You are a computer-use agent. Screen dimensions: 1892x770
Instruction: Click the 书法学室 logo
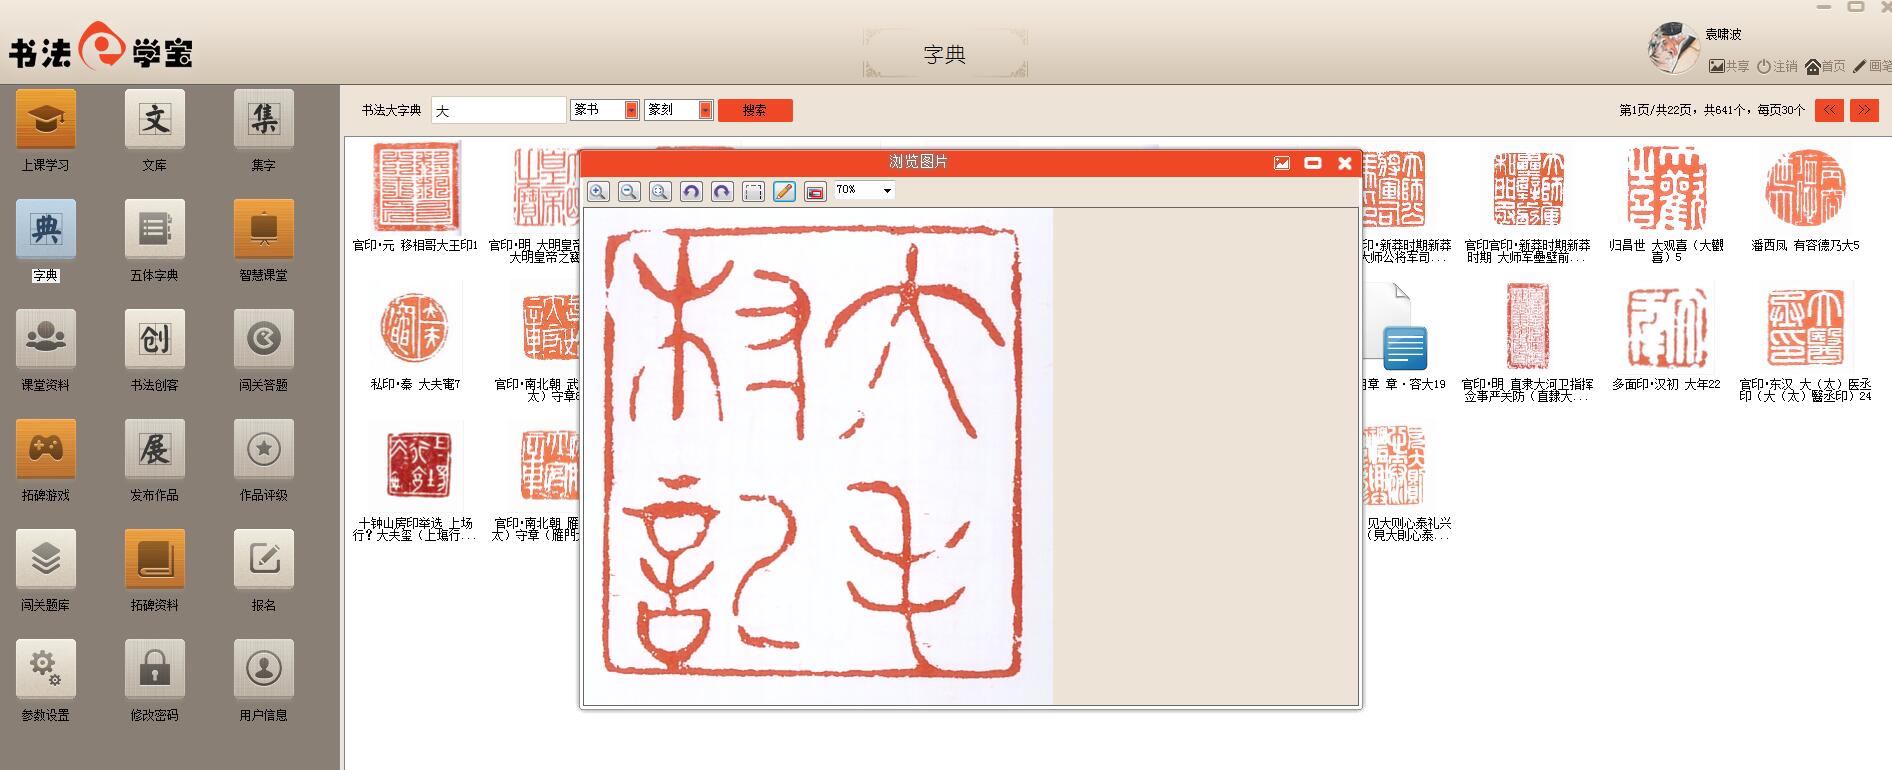[x=100, y=47]
